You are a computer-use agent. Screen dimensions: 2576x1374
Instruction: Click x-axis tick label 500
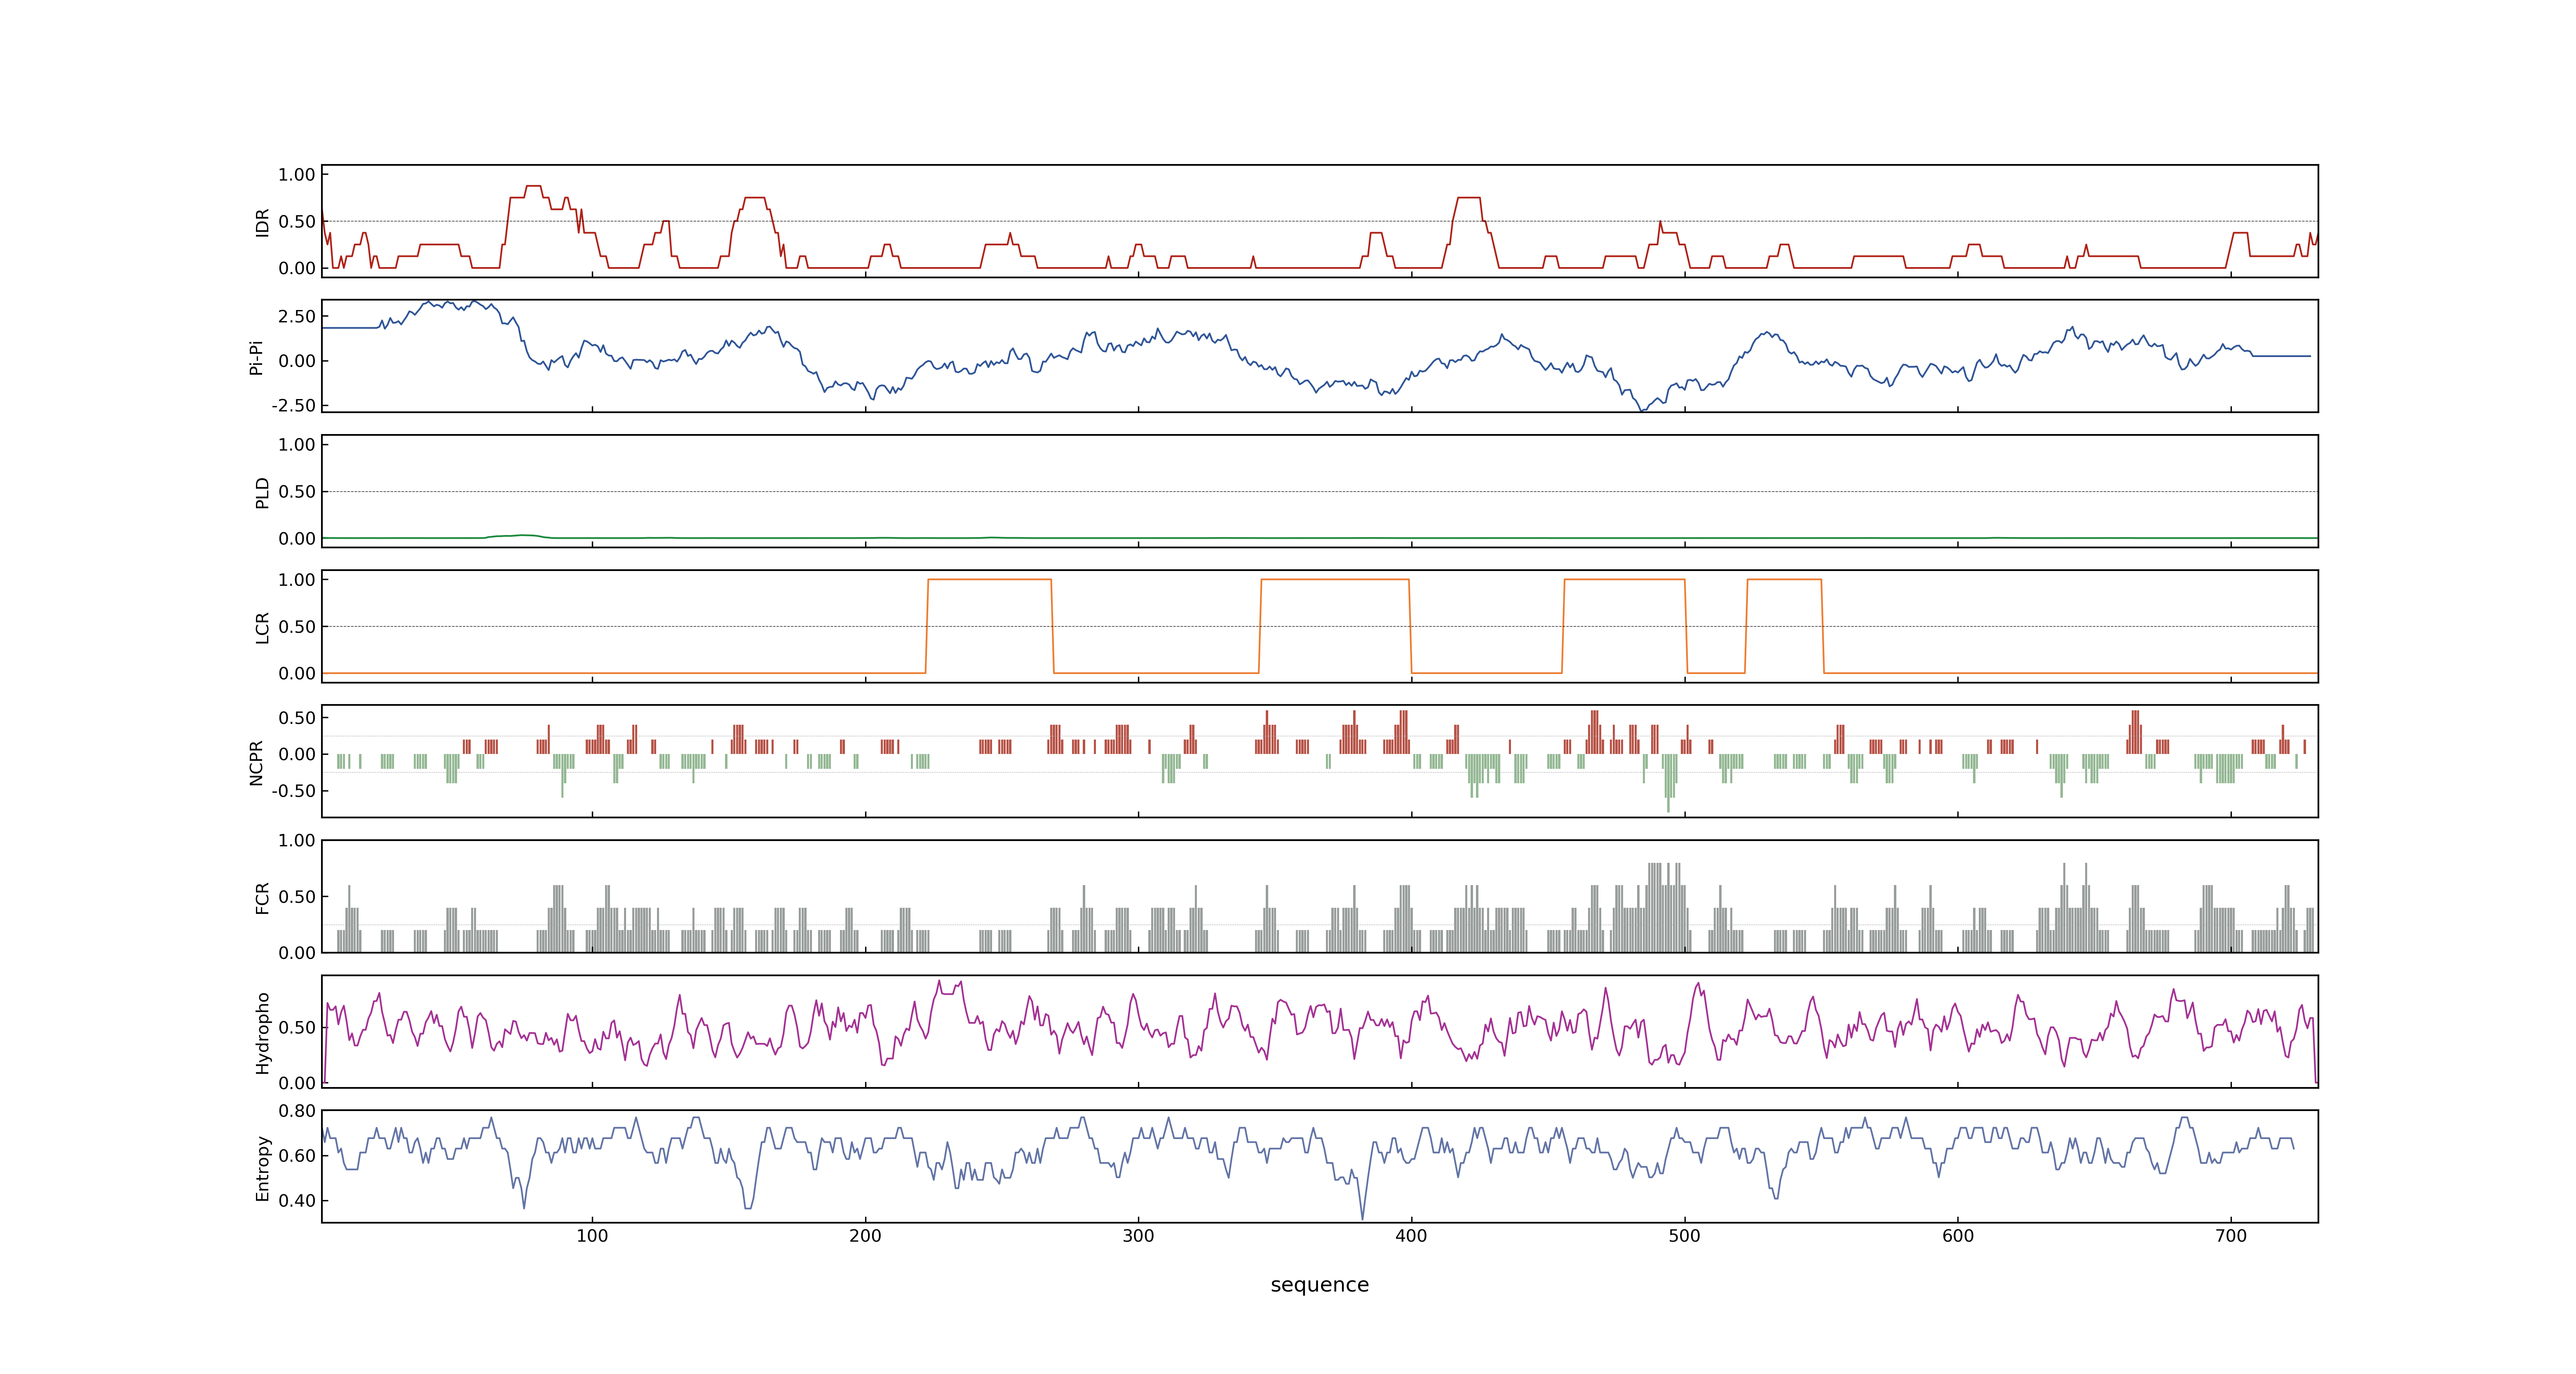tap(1685, 1236)
